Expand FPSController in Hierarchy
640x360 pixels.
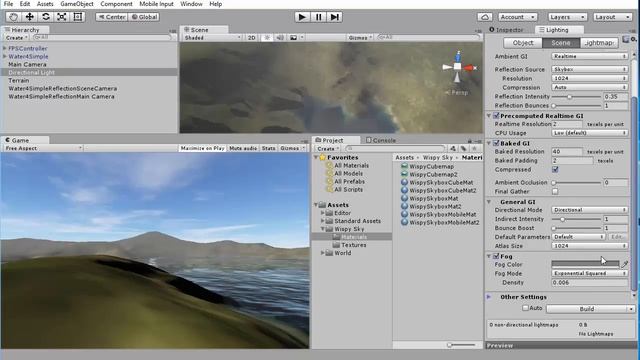pos(4,48)
